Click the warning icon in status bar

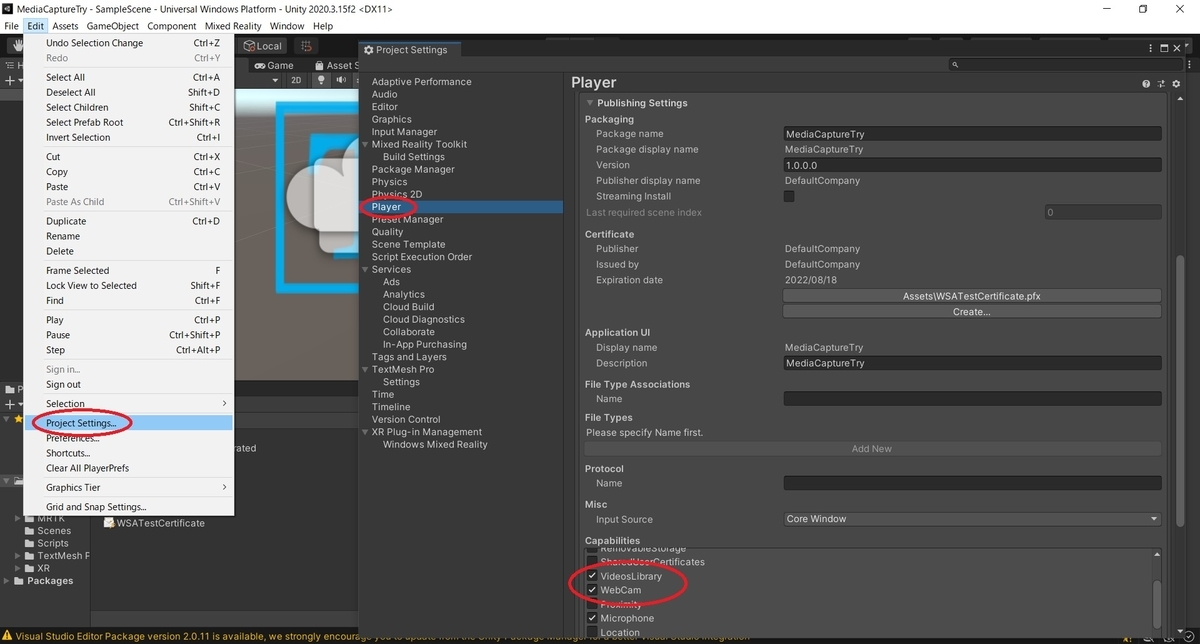click(8, 634)
